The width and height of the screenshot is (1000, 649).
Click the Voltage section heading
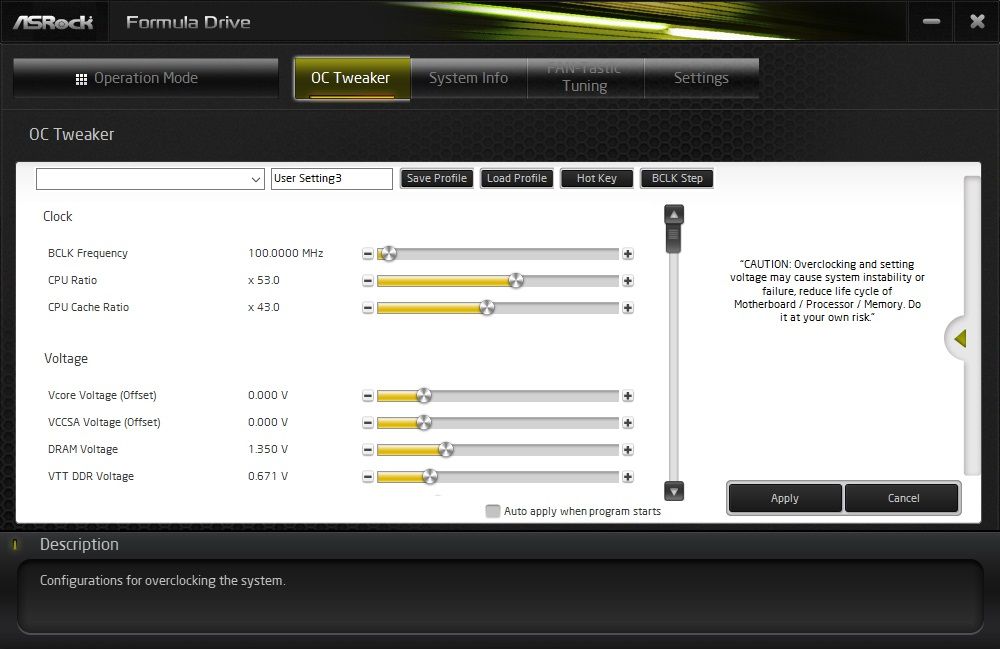(x=66, y=358)
